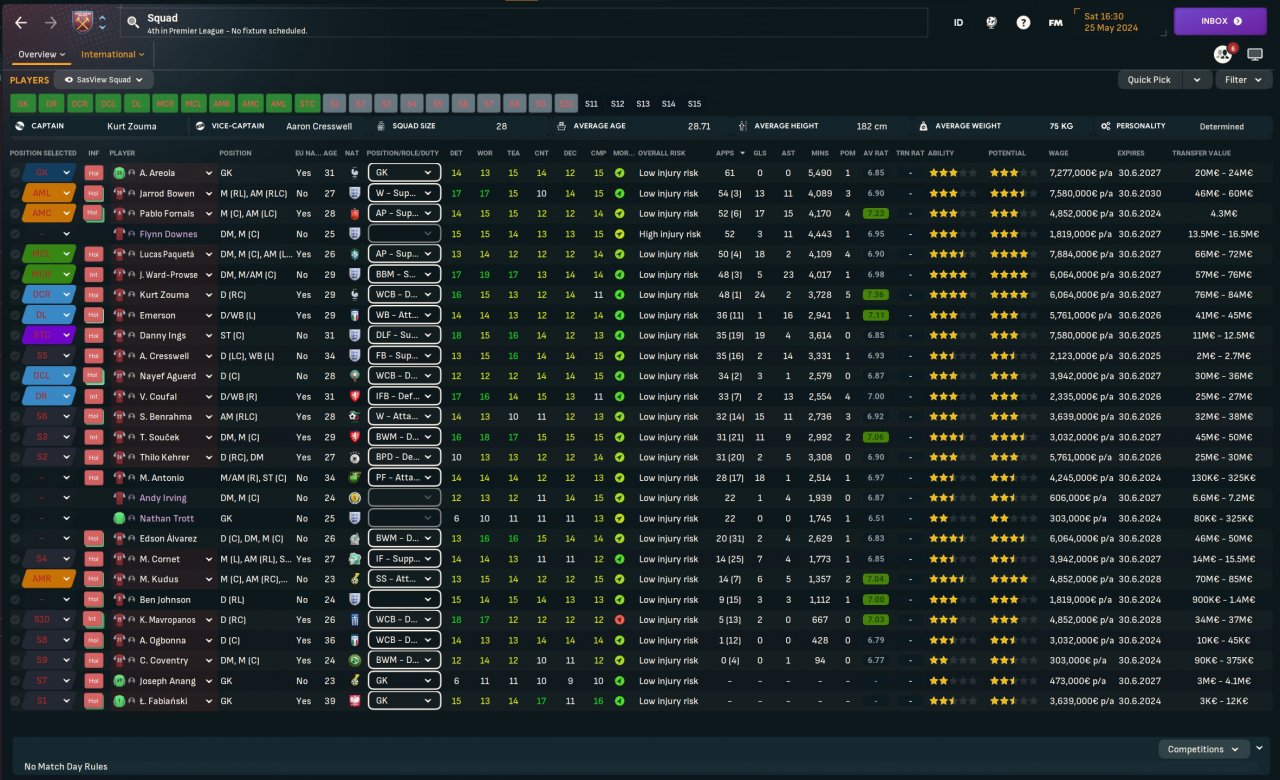Toggle selection circle for A. Areola row
Screen dimensions: 1280x780
(14, 173)
